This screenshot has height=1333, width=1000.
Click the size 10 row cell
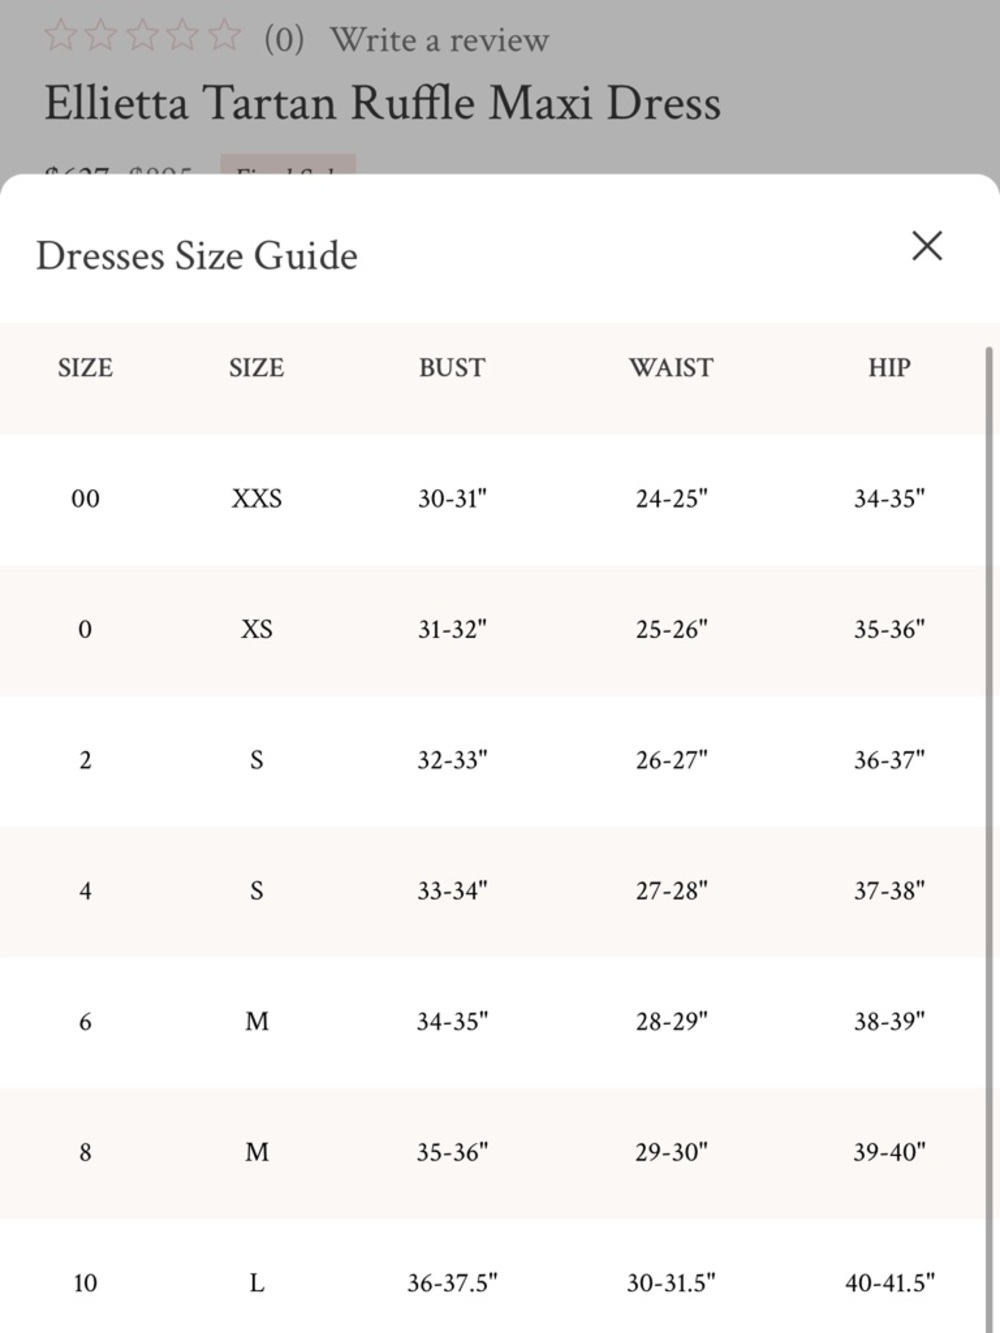[85, 1282]
